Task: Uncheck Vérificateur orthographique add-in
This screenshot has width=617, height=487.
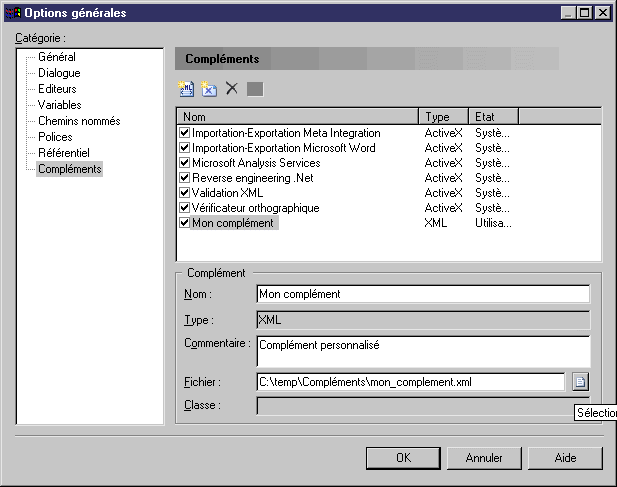Action: click(x=184, y=208)
